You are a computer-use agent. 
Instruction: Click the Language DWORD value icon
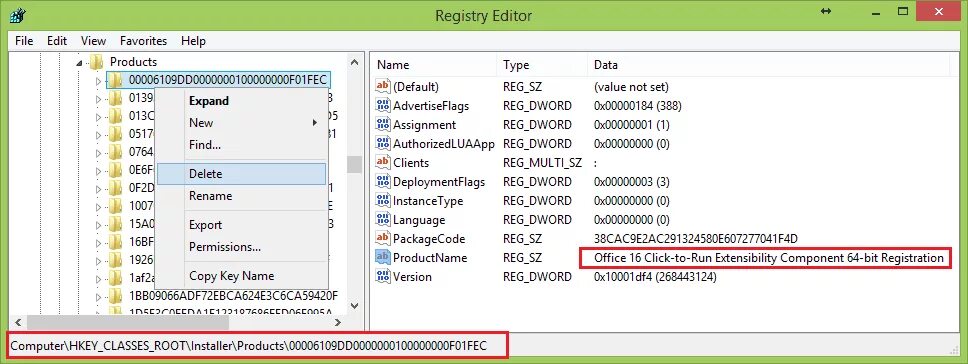coord(383,220)
